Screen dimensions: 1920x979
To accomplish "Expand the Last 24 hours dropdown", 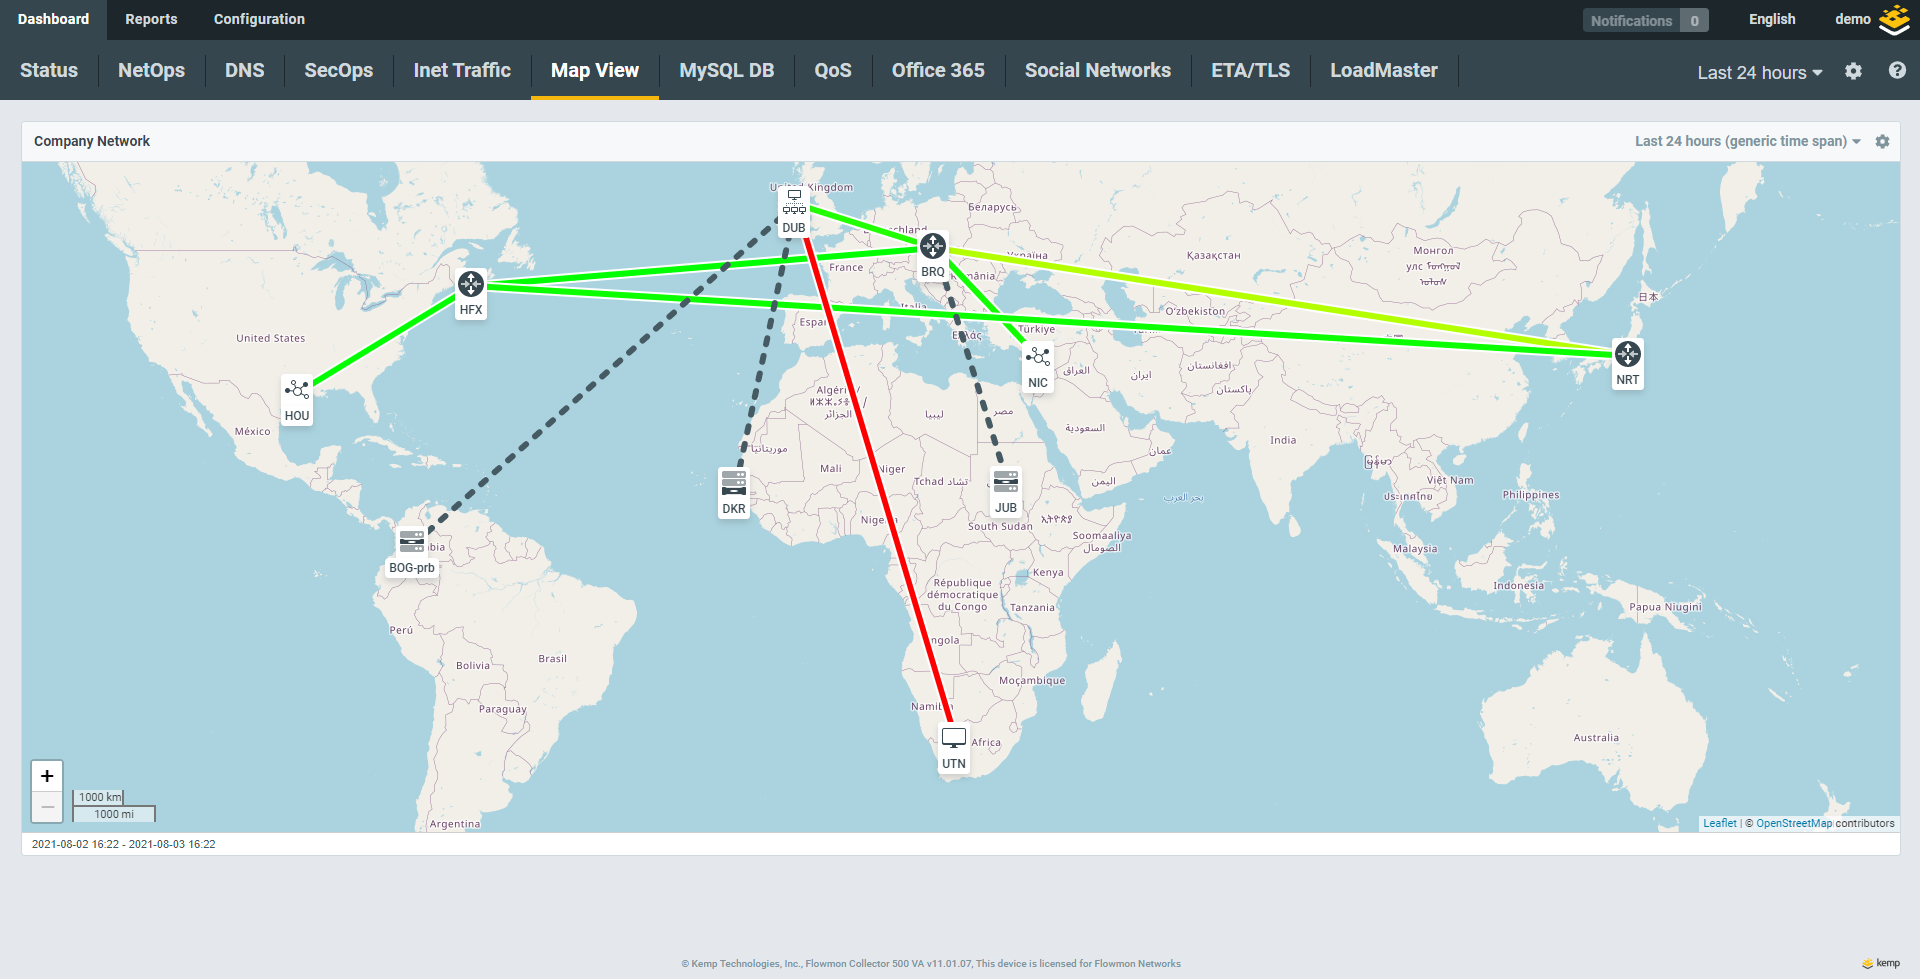I will 1759,72.
